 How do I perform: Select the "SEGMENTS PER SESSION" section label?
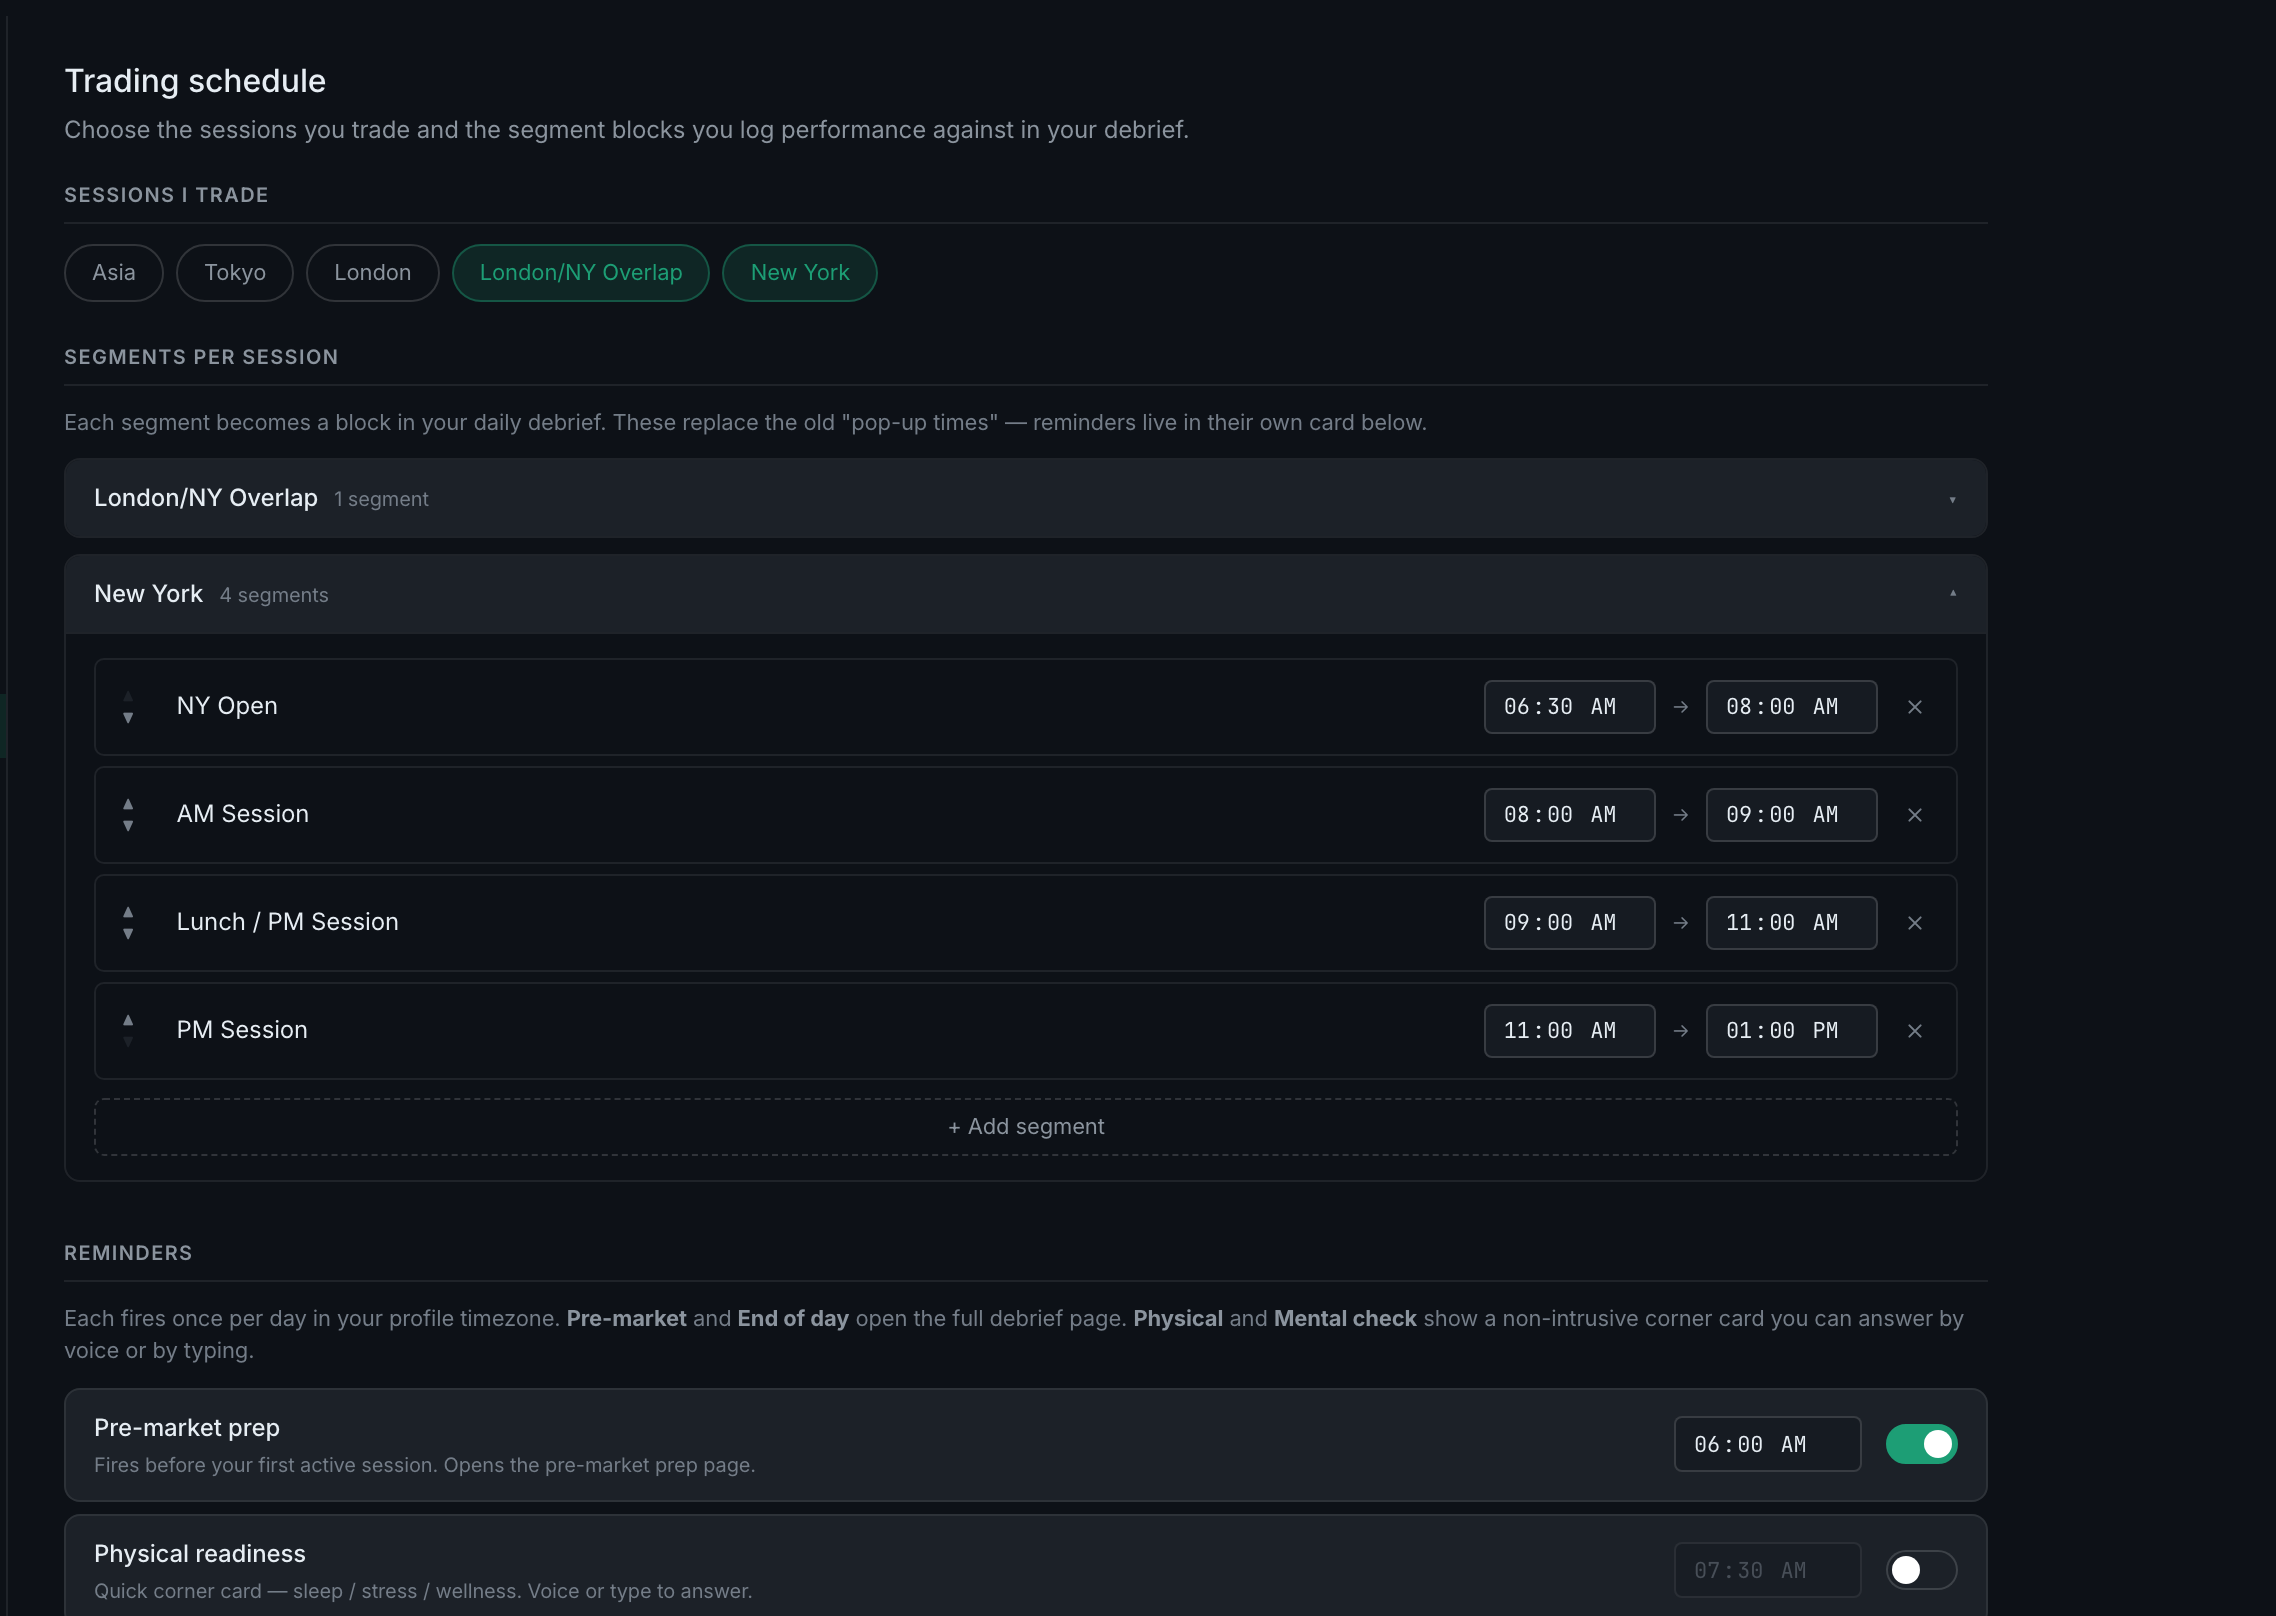pyautogui.click(x=201, y=357)
